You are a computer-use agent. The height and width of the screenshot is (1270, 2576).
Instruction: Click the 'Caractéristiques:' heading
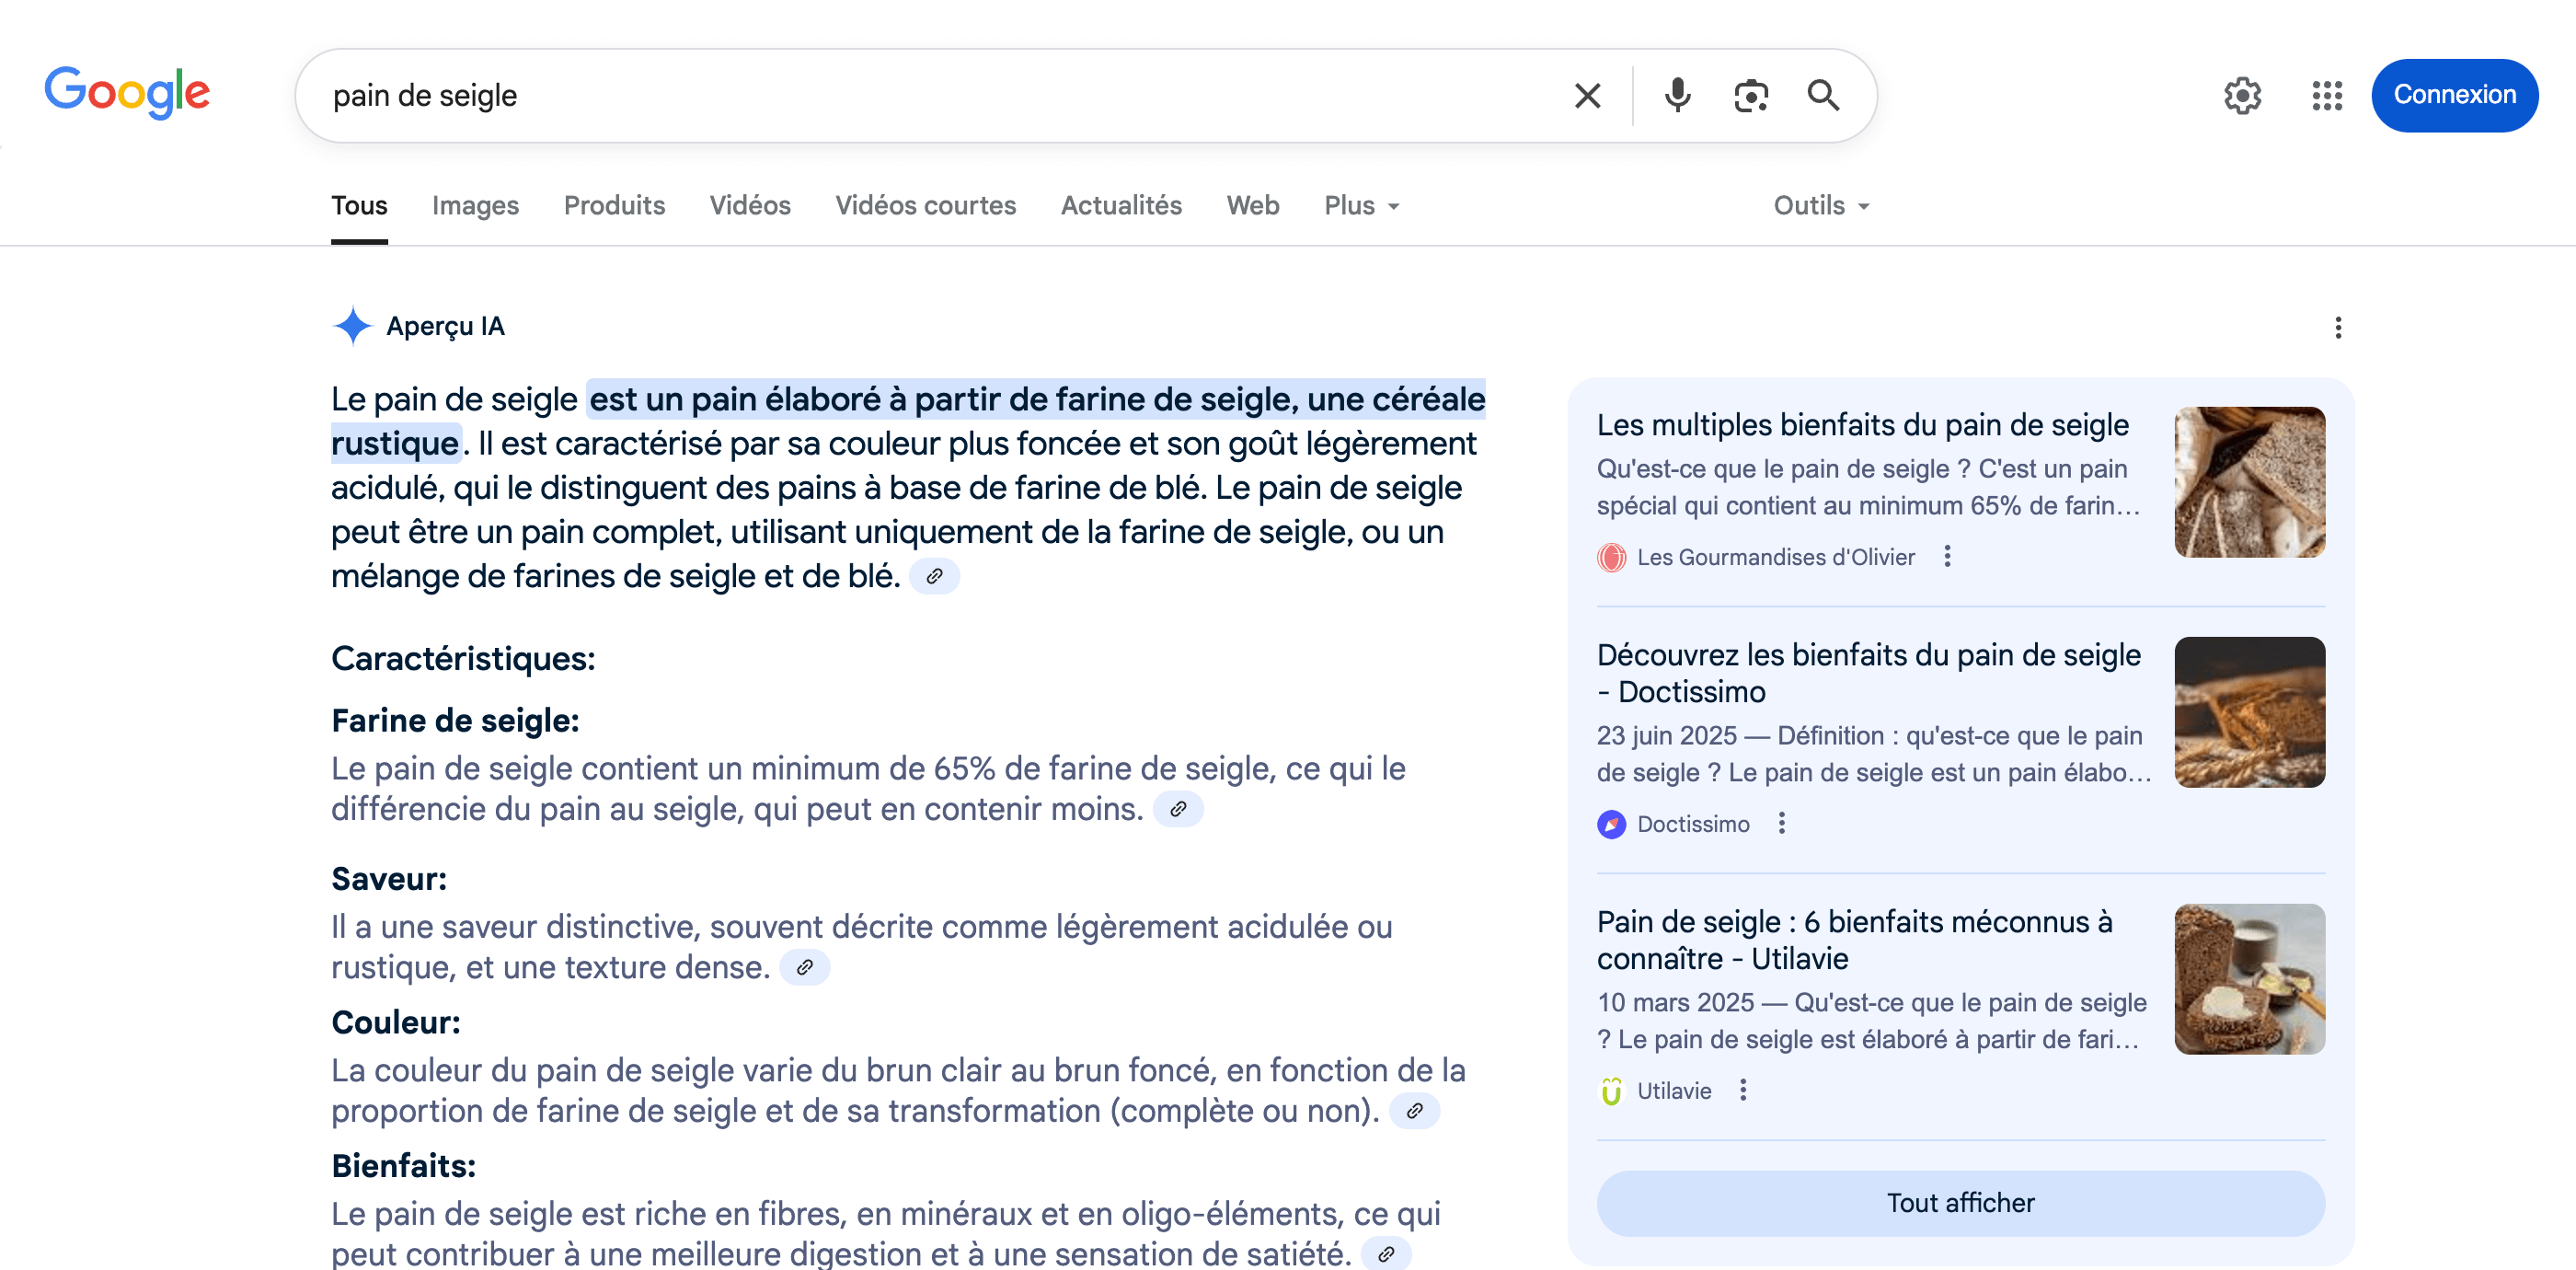(x=463, y=659)
